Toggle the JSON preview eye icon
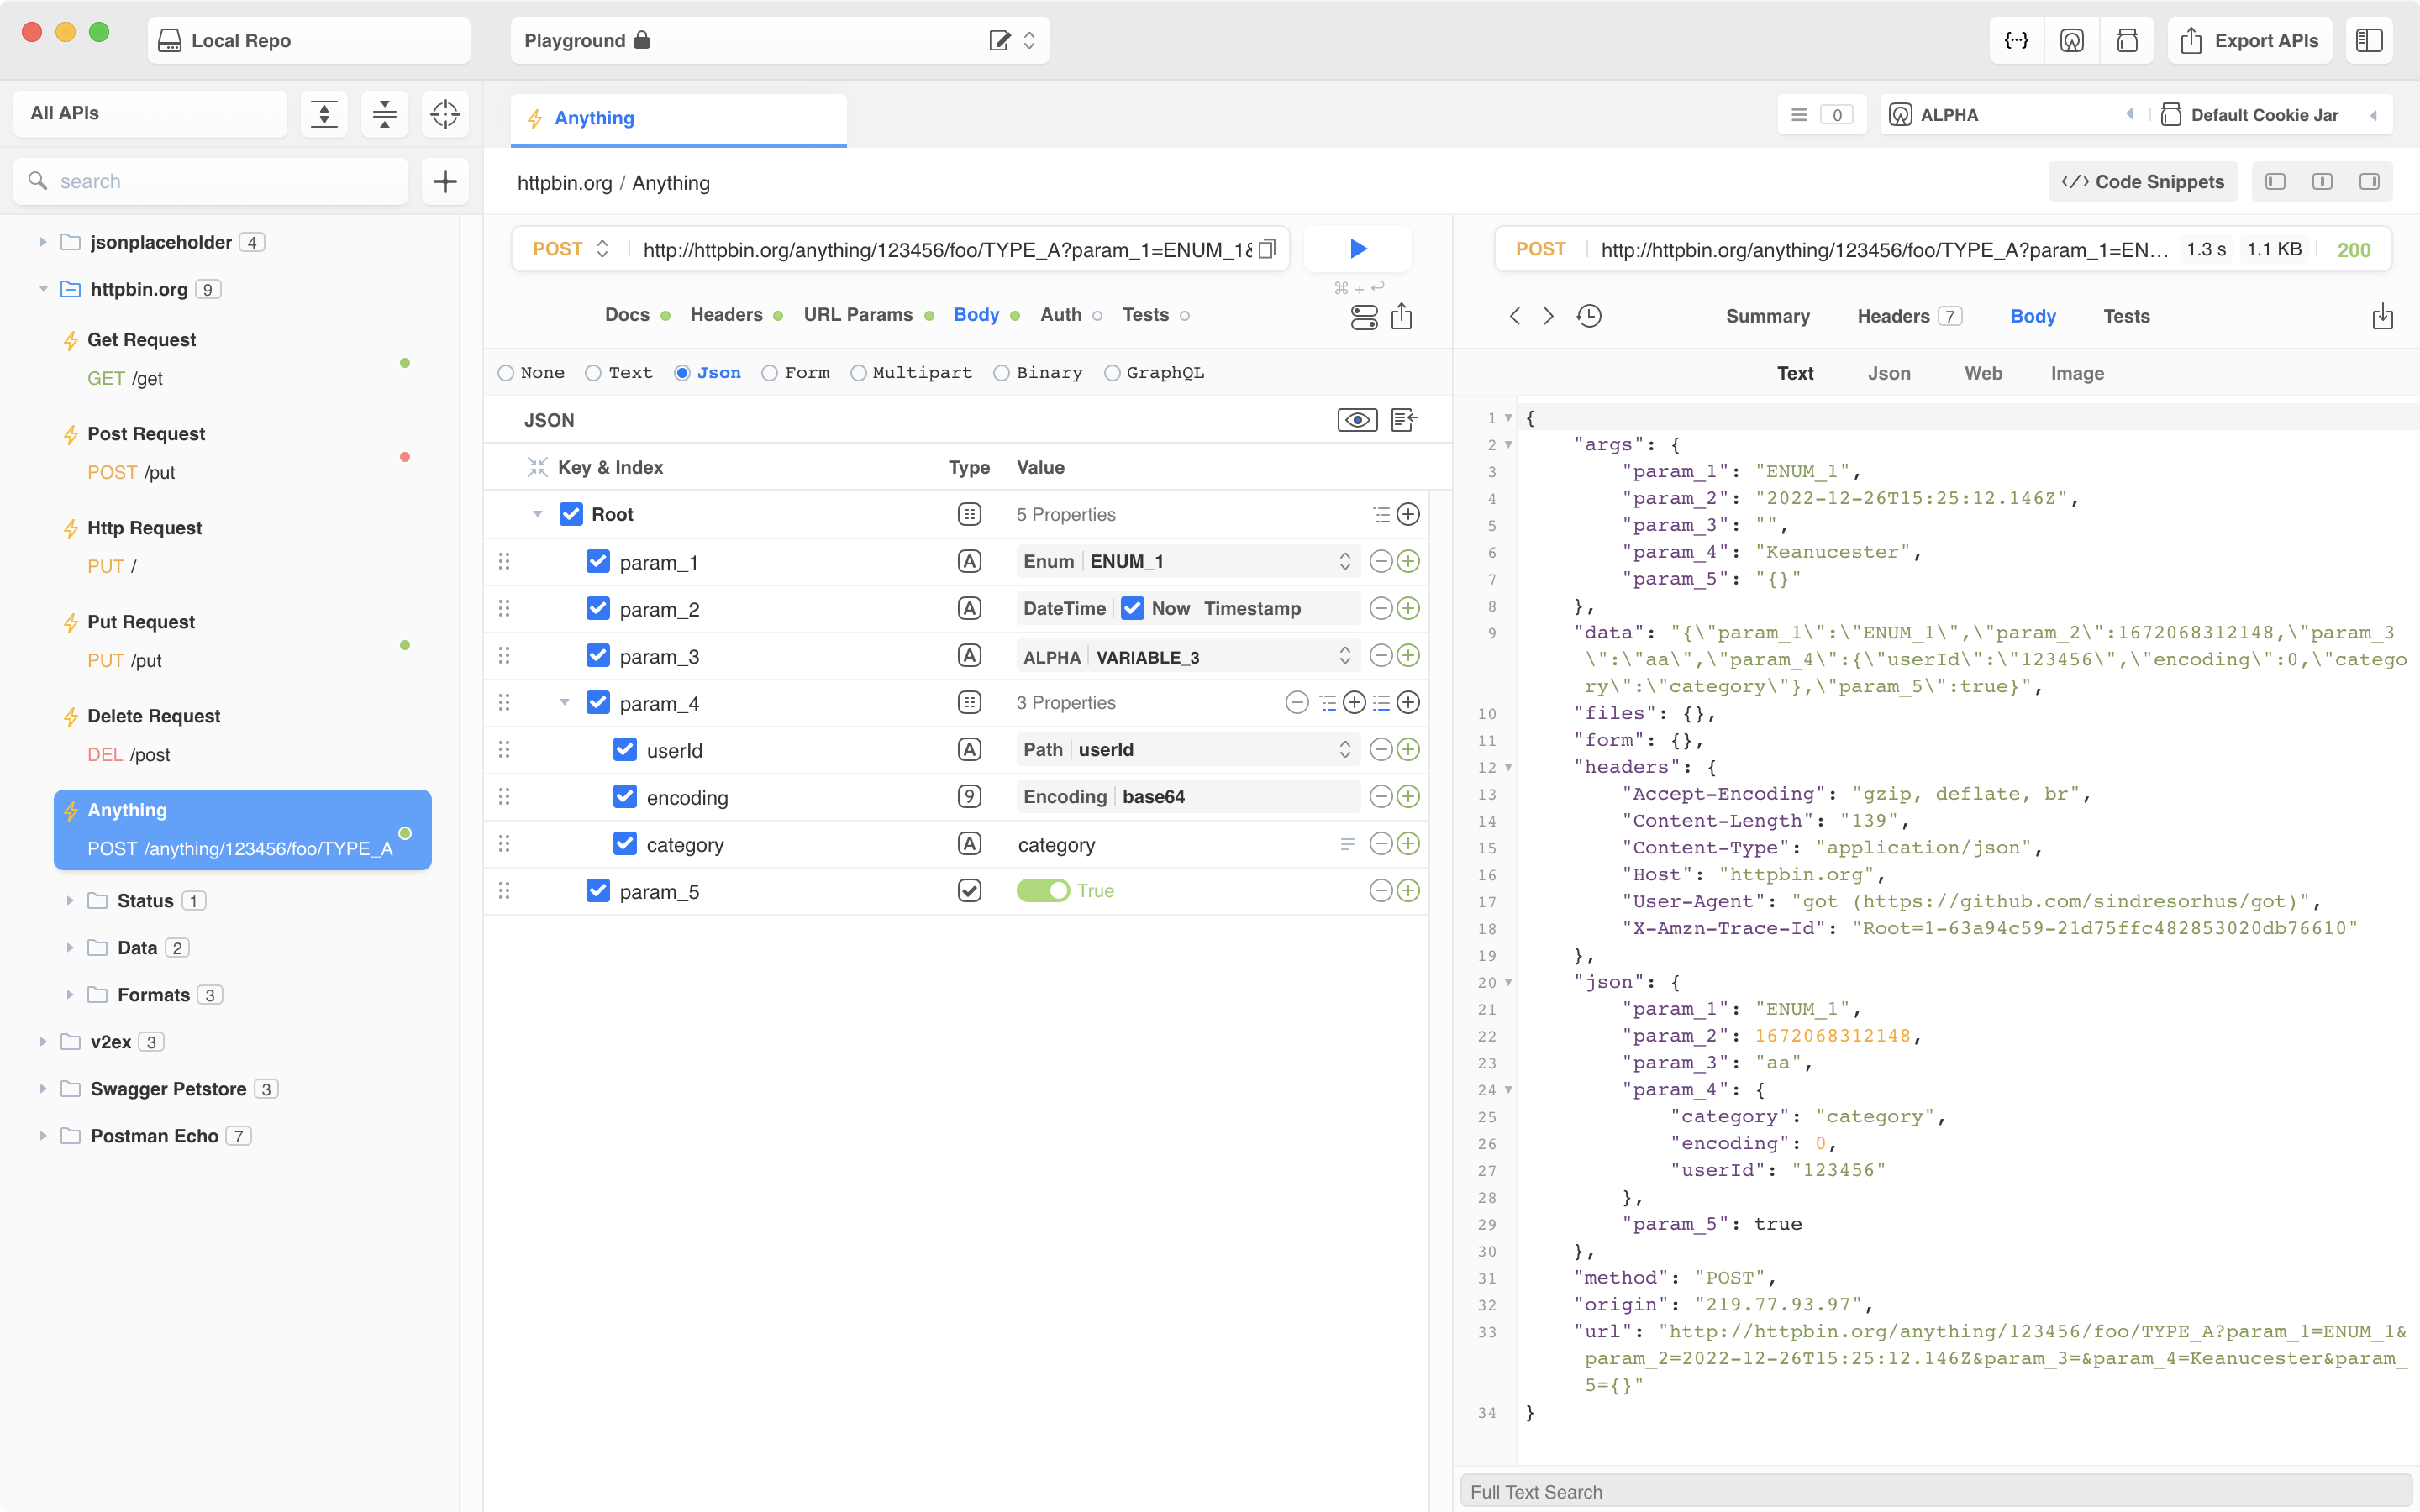Screen dimensions: 2420x1512 point(1357,420)
